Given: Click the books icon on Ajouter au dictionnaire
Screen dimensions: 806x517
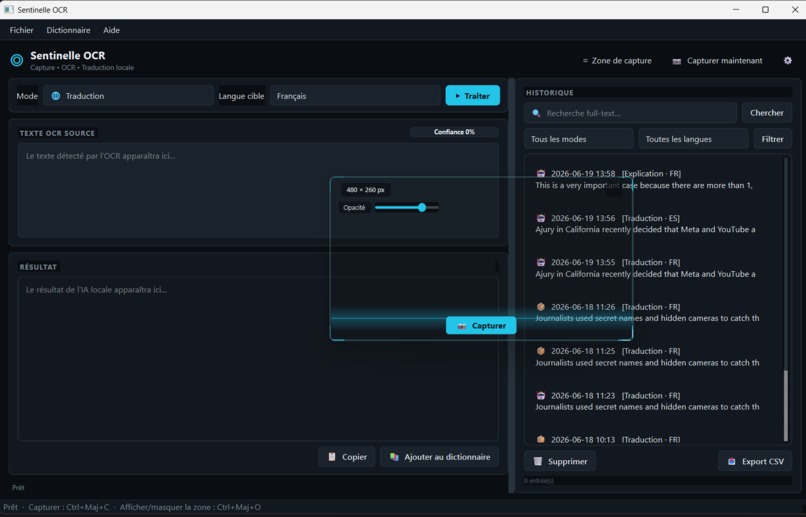Looking at the screenshot, I should tap(394, 457).
